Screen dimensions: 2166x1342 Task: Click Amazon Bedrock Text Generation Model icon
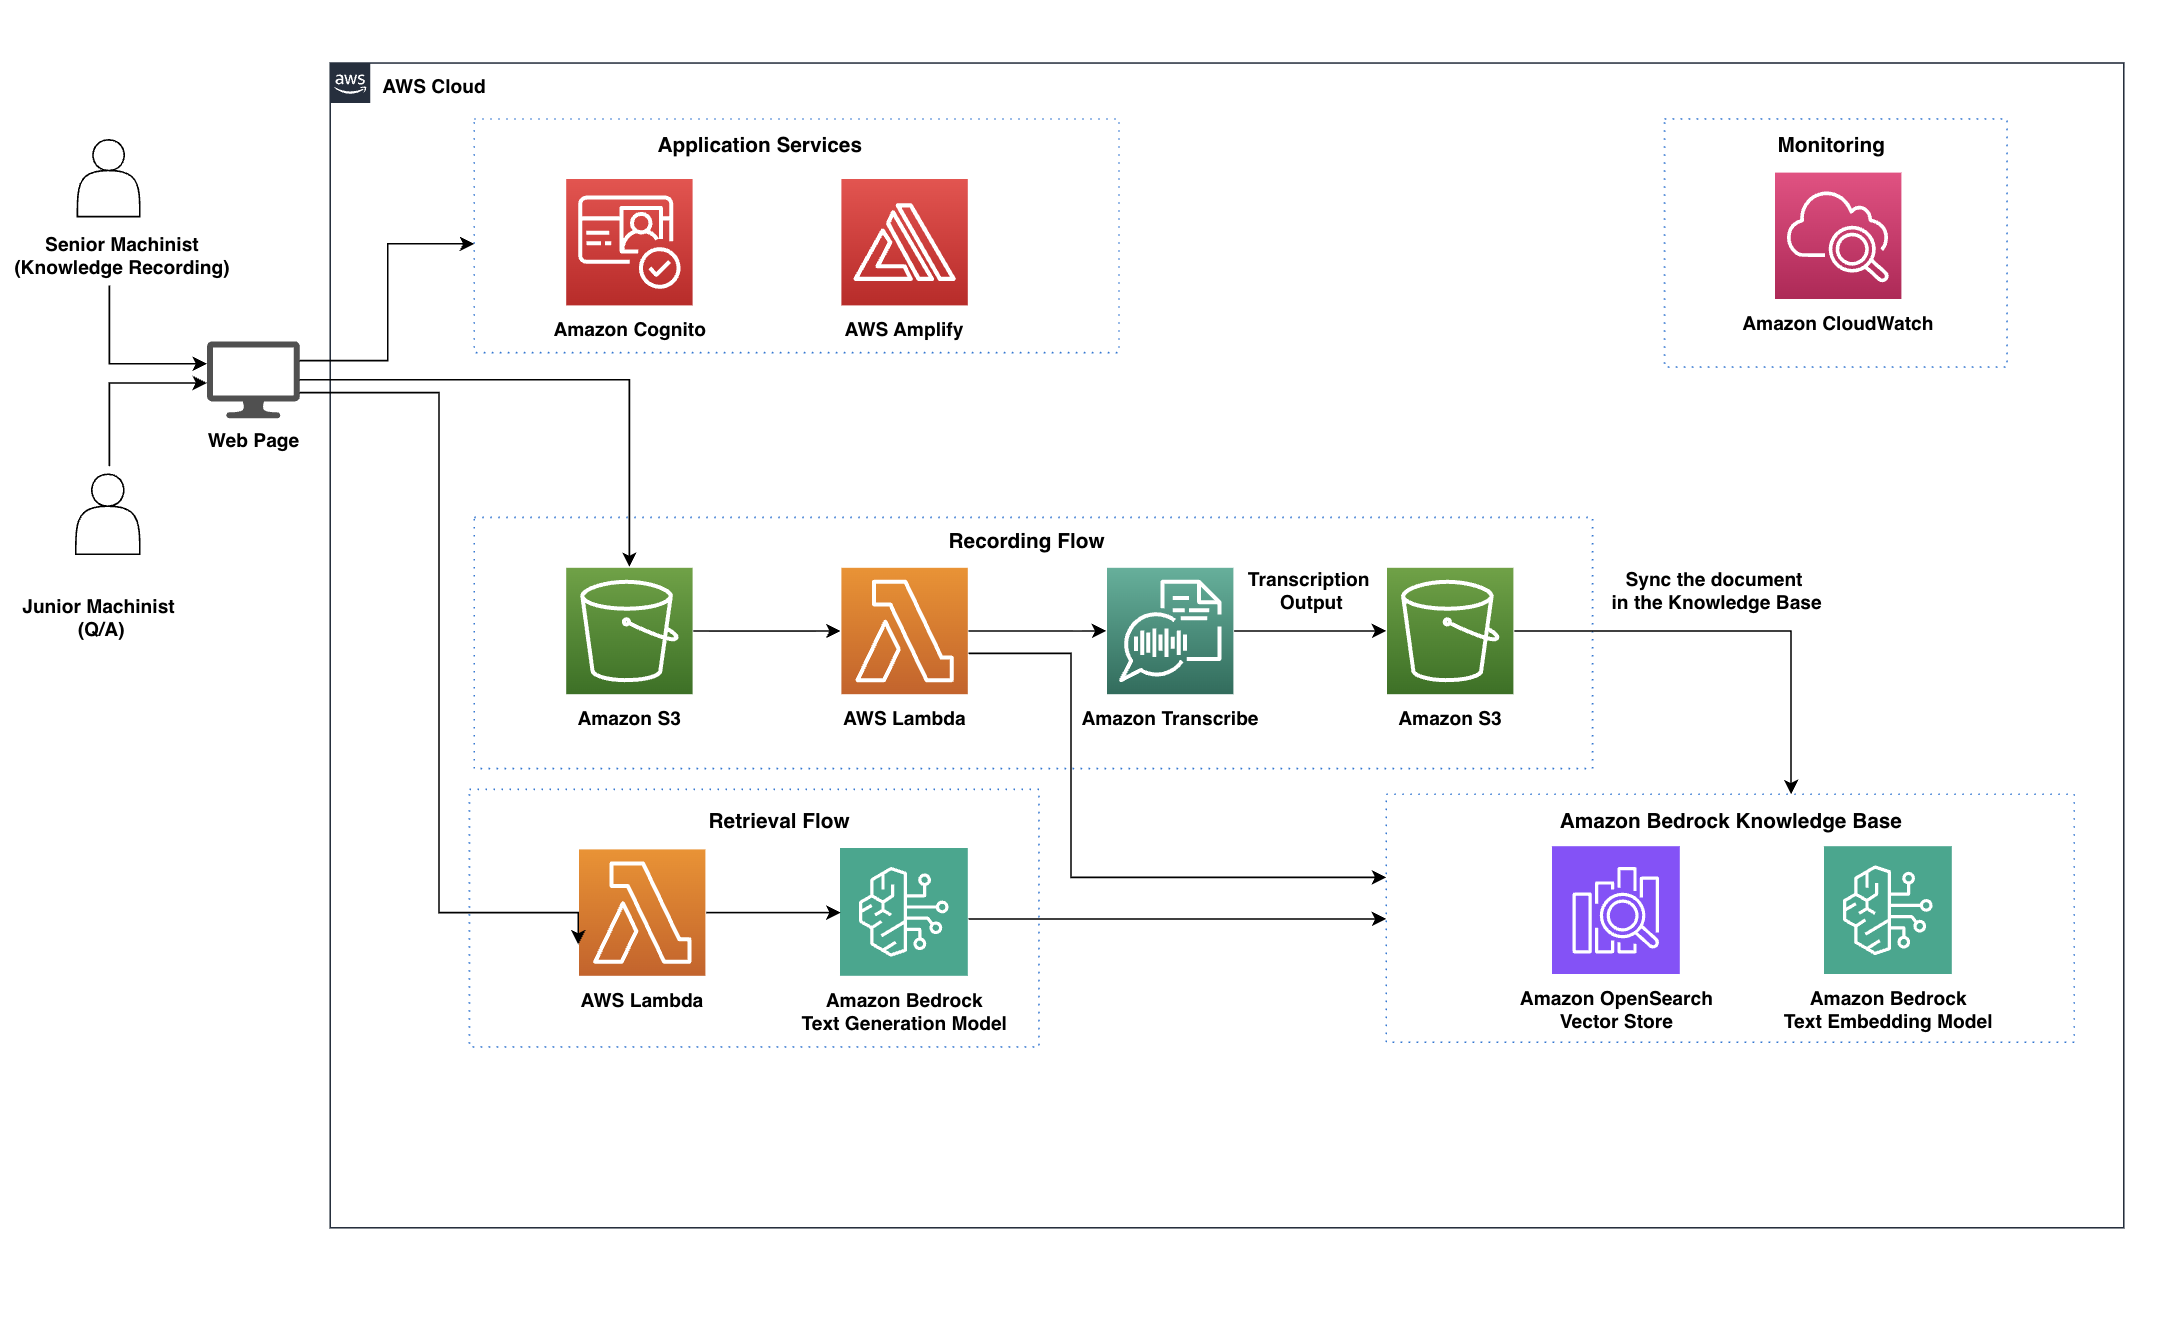(904, 912)
